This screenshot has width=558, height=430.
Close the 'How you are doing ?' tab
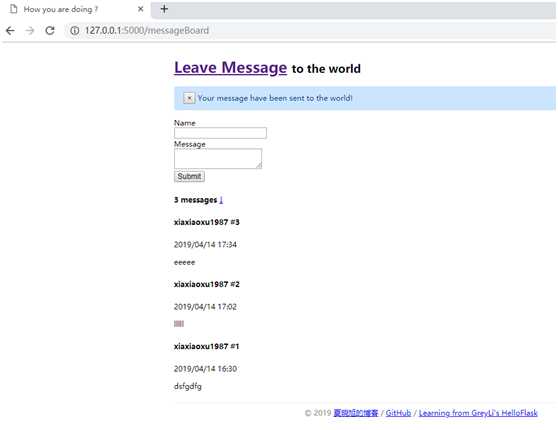coord(141,9)
